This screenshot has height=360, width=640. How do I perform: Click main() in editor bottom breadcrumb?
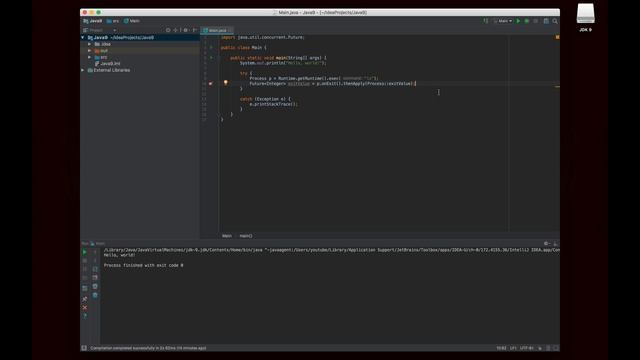(246, 236)
